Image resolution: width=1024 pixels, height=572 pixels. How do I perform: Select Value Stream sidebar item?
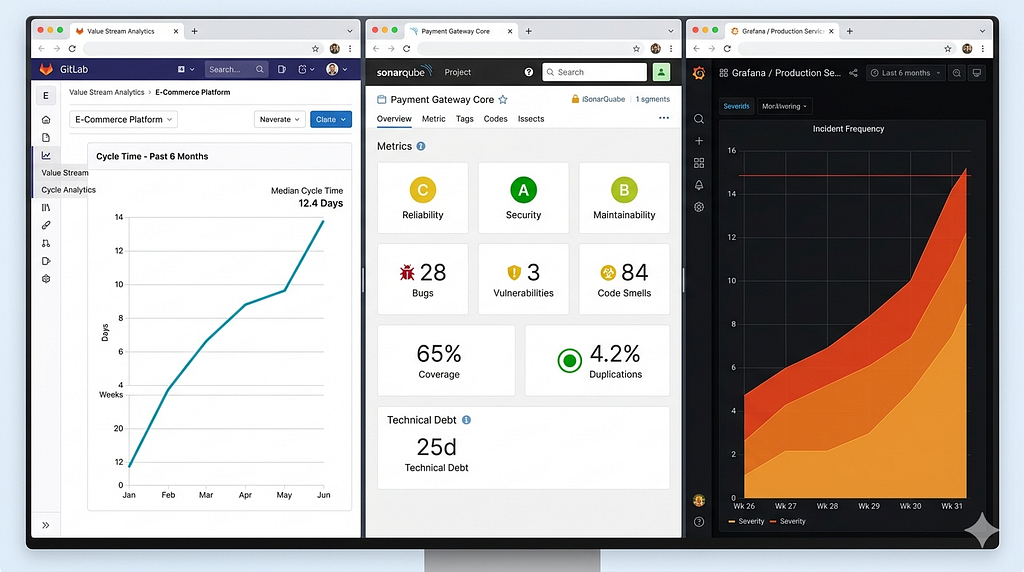pyautogui.click(x=64, y=172)
